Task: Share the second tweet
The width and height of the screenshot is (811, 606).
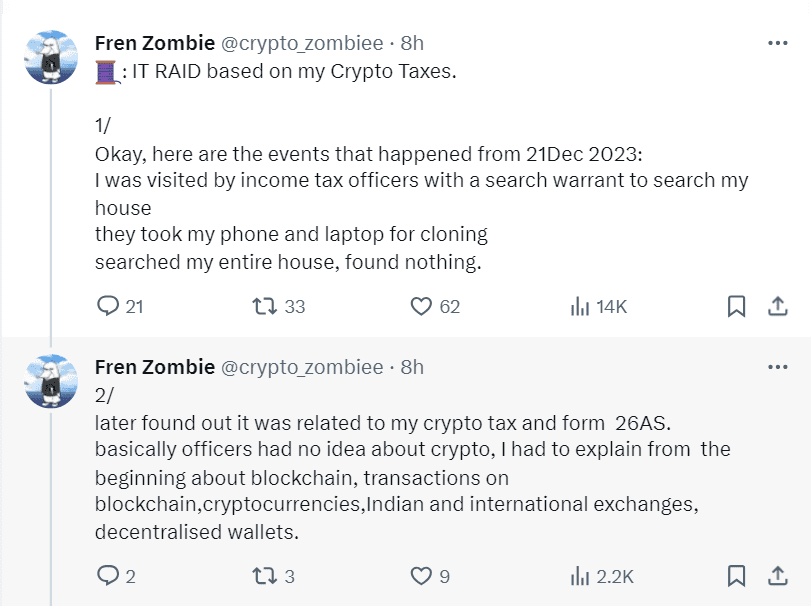Action: click(777, 577)
